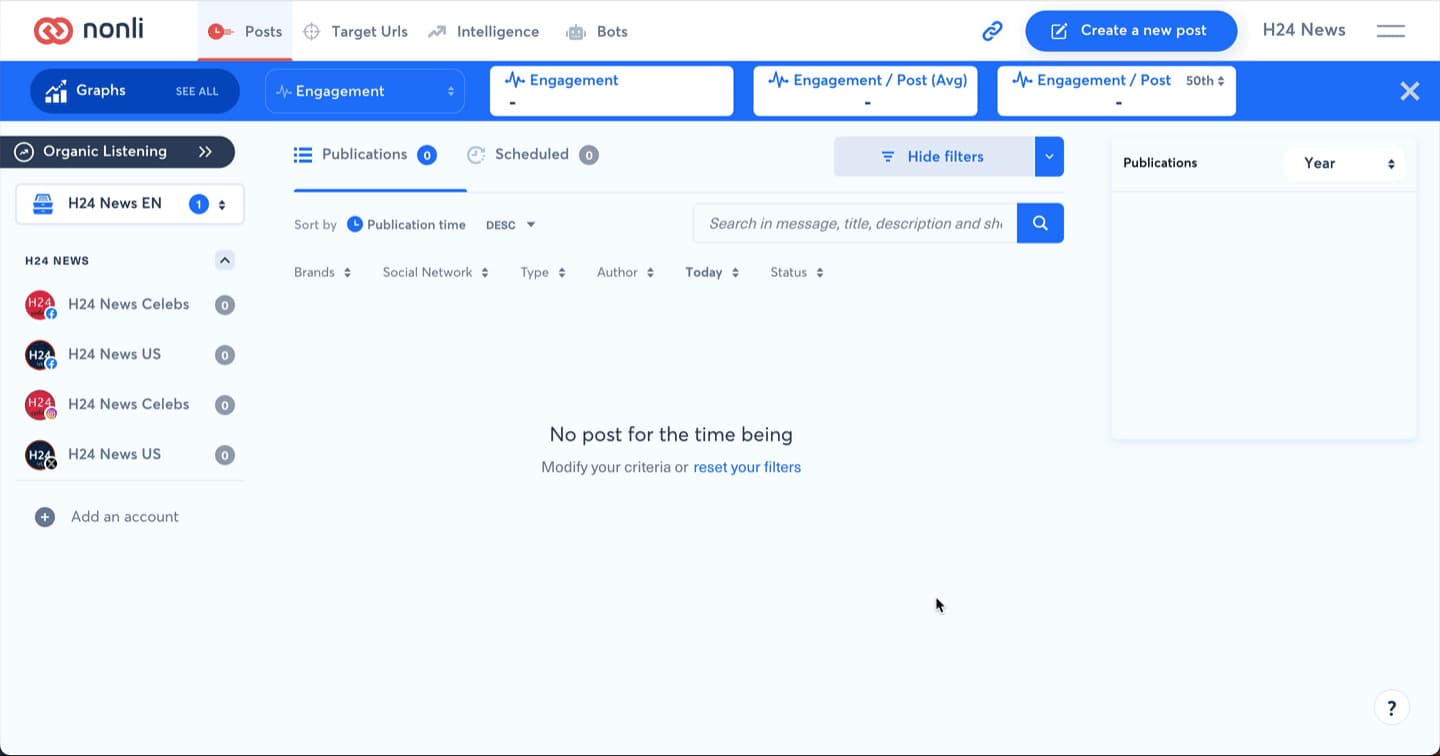Click the Hide filters funnel icon
The height and width of the screenshot is (756, 1440).
pyautogui.click(x=888, y=157)
